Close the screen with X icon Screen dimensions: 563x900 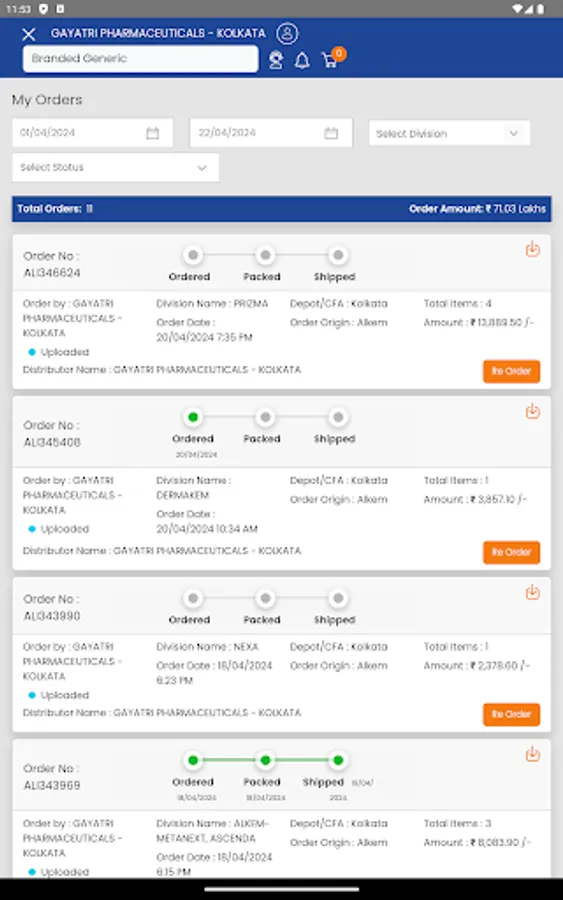tap(29, 34)
